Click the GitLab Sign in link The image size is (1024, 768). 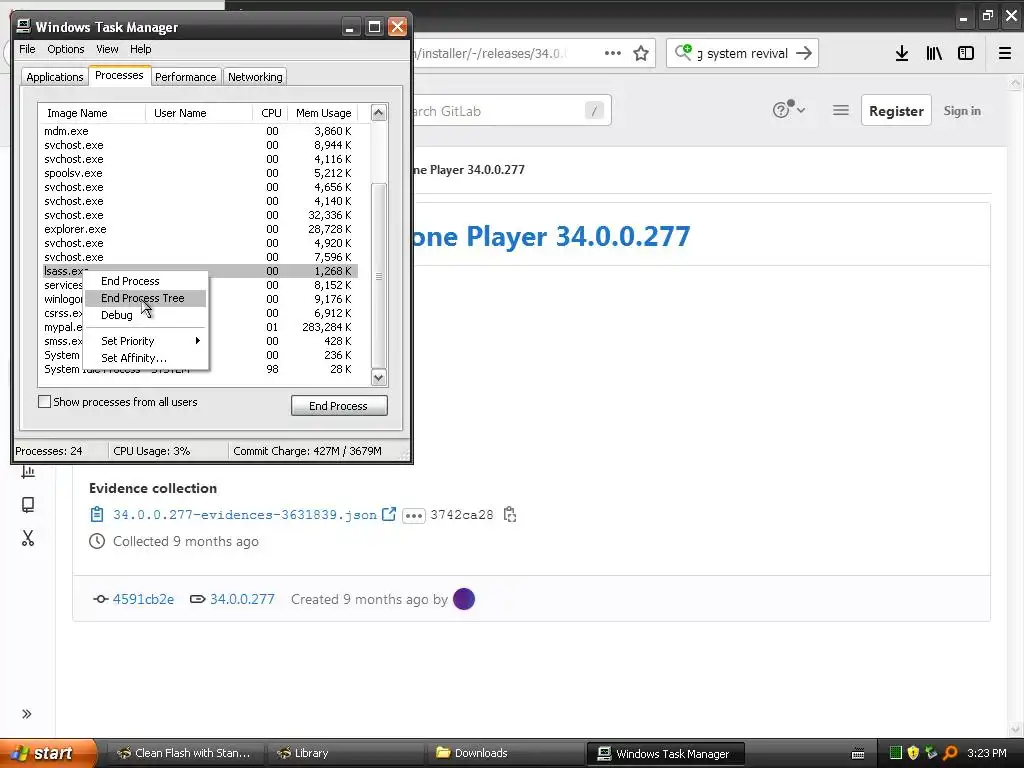[x=962, y=110]
